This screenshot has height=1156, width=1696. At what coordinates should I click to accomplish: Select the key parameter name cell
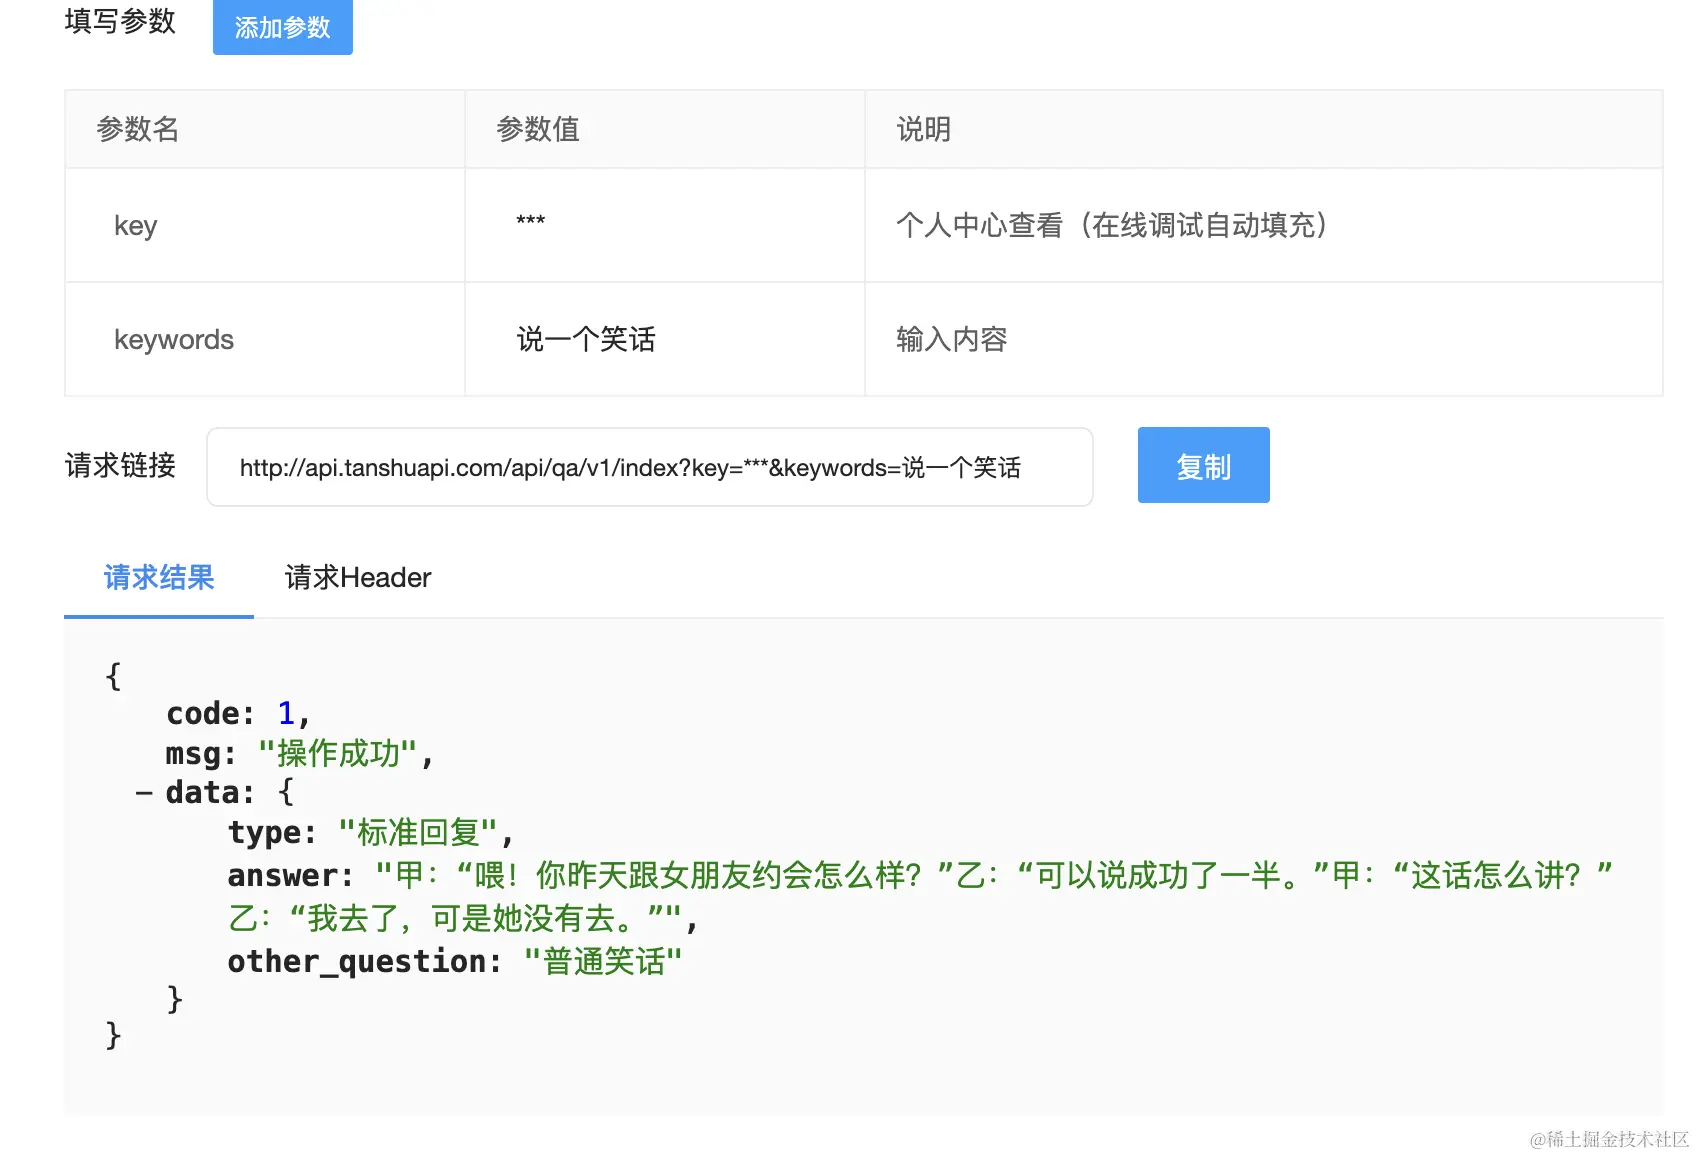tap(265, 226)
